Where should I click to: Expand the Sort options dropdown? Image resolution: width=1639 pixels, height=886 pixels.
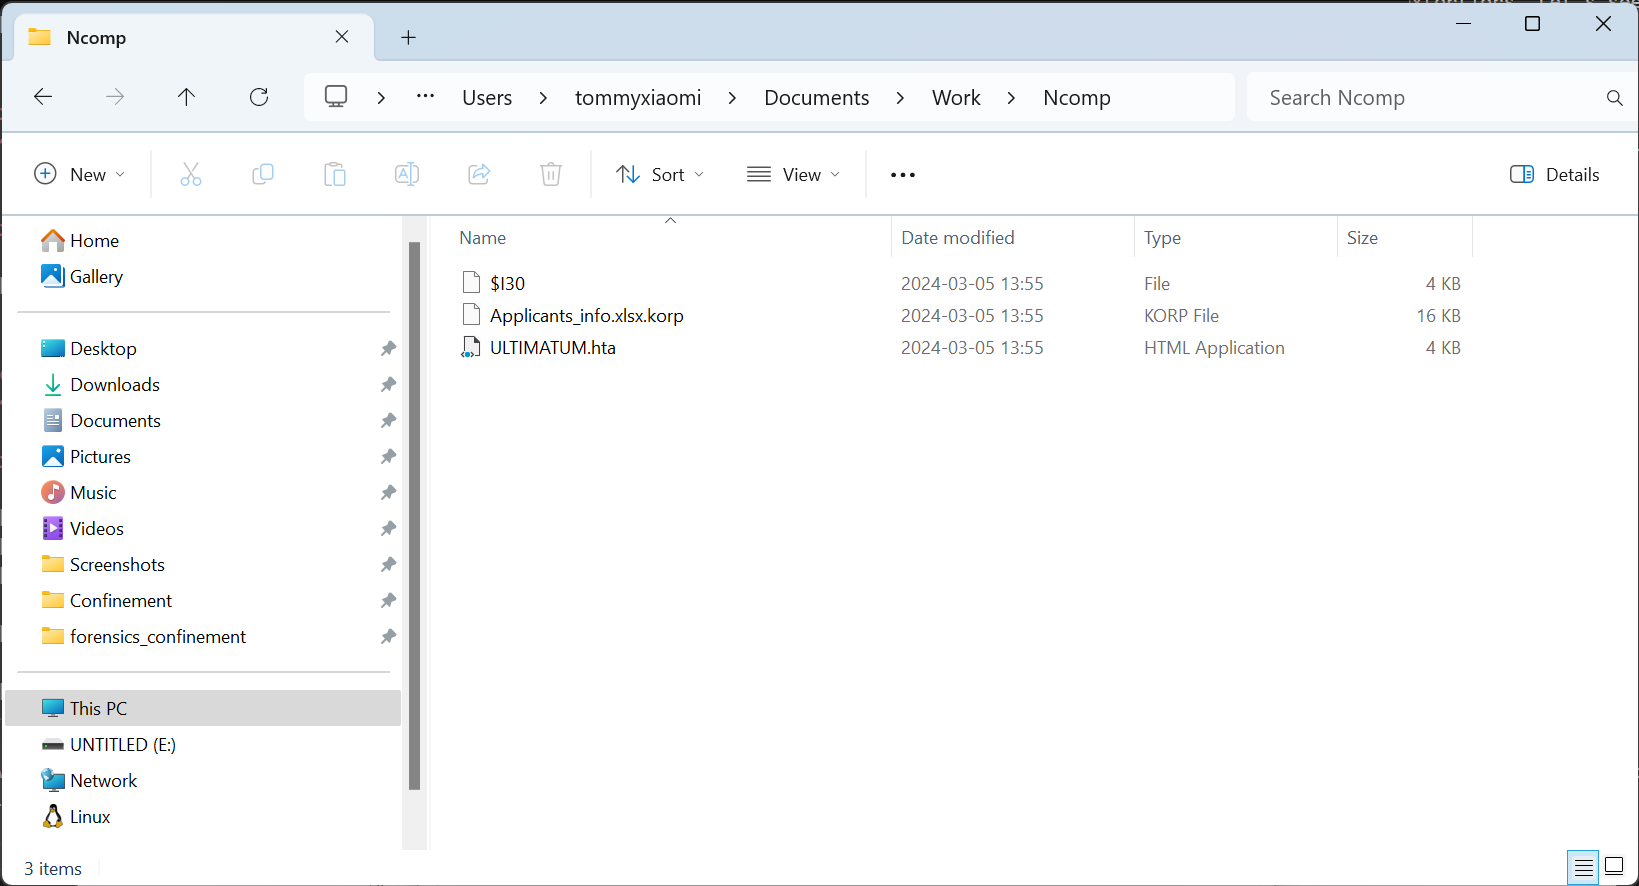(x=660, y=175)
